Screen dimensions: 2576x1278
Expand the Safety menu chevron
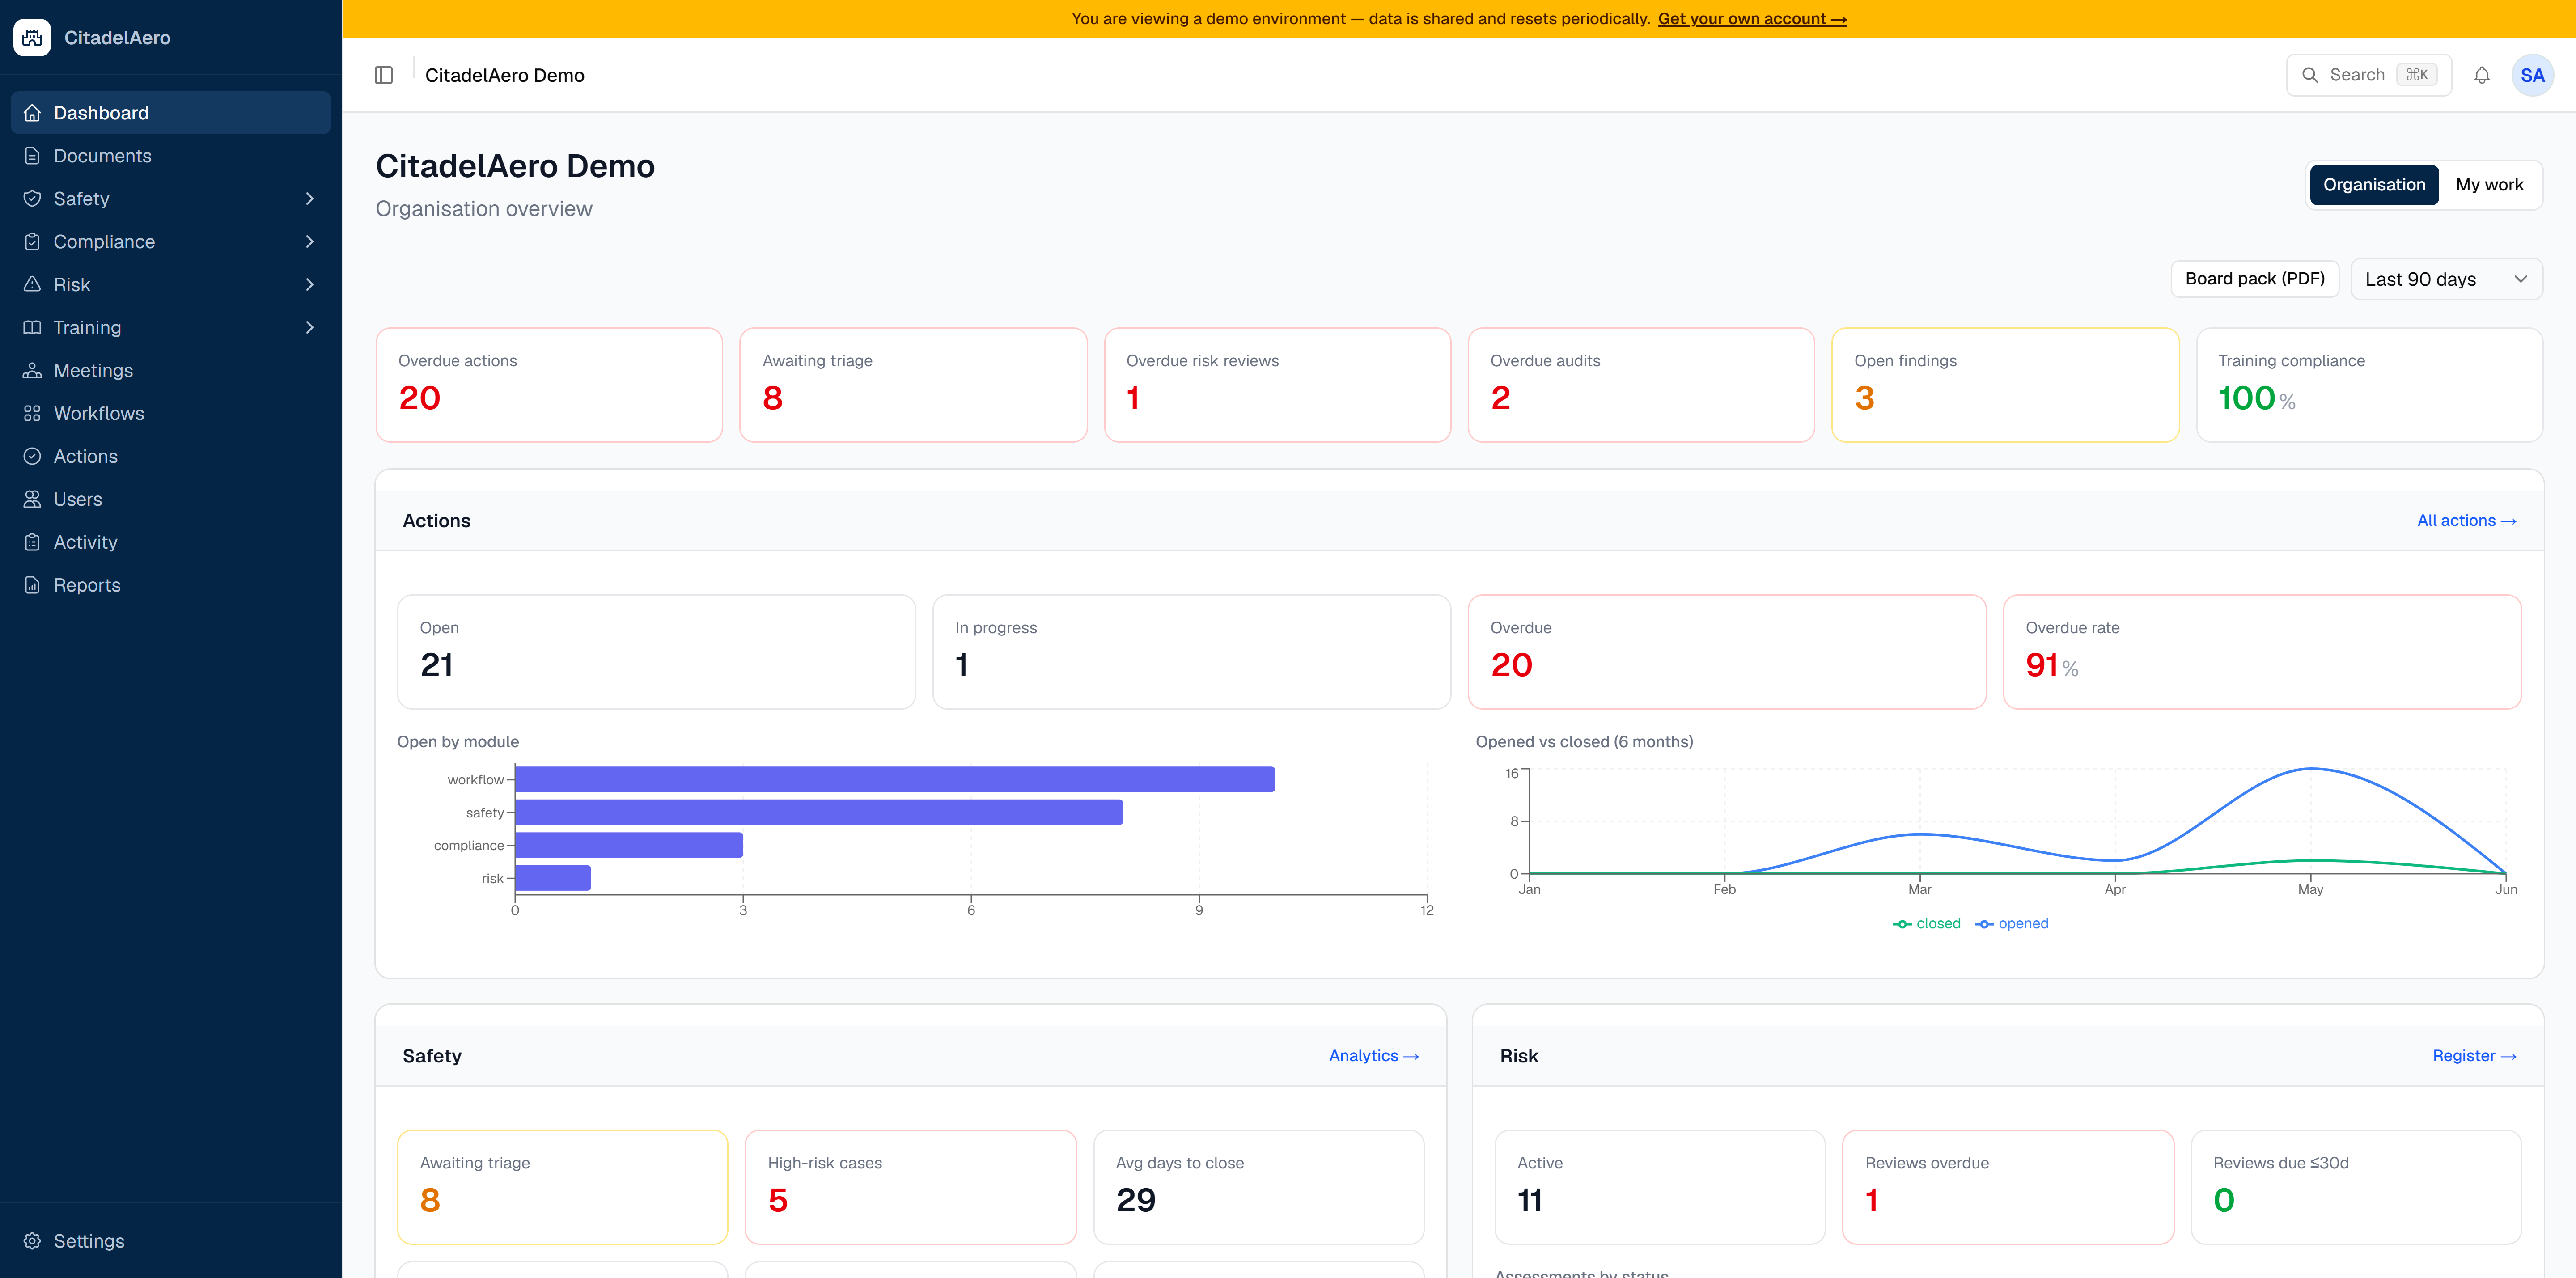click(310, 199)
